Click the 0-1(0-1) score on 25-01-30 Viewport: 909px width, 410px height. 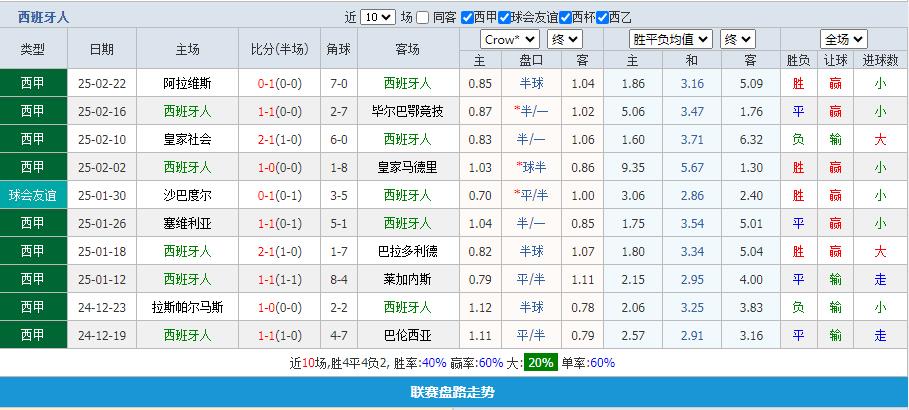point(280,195)
